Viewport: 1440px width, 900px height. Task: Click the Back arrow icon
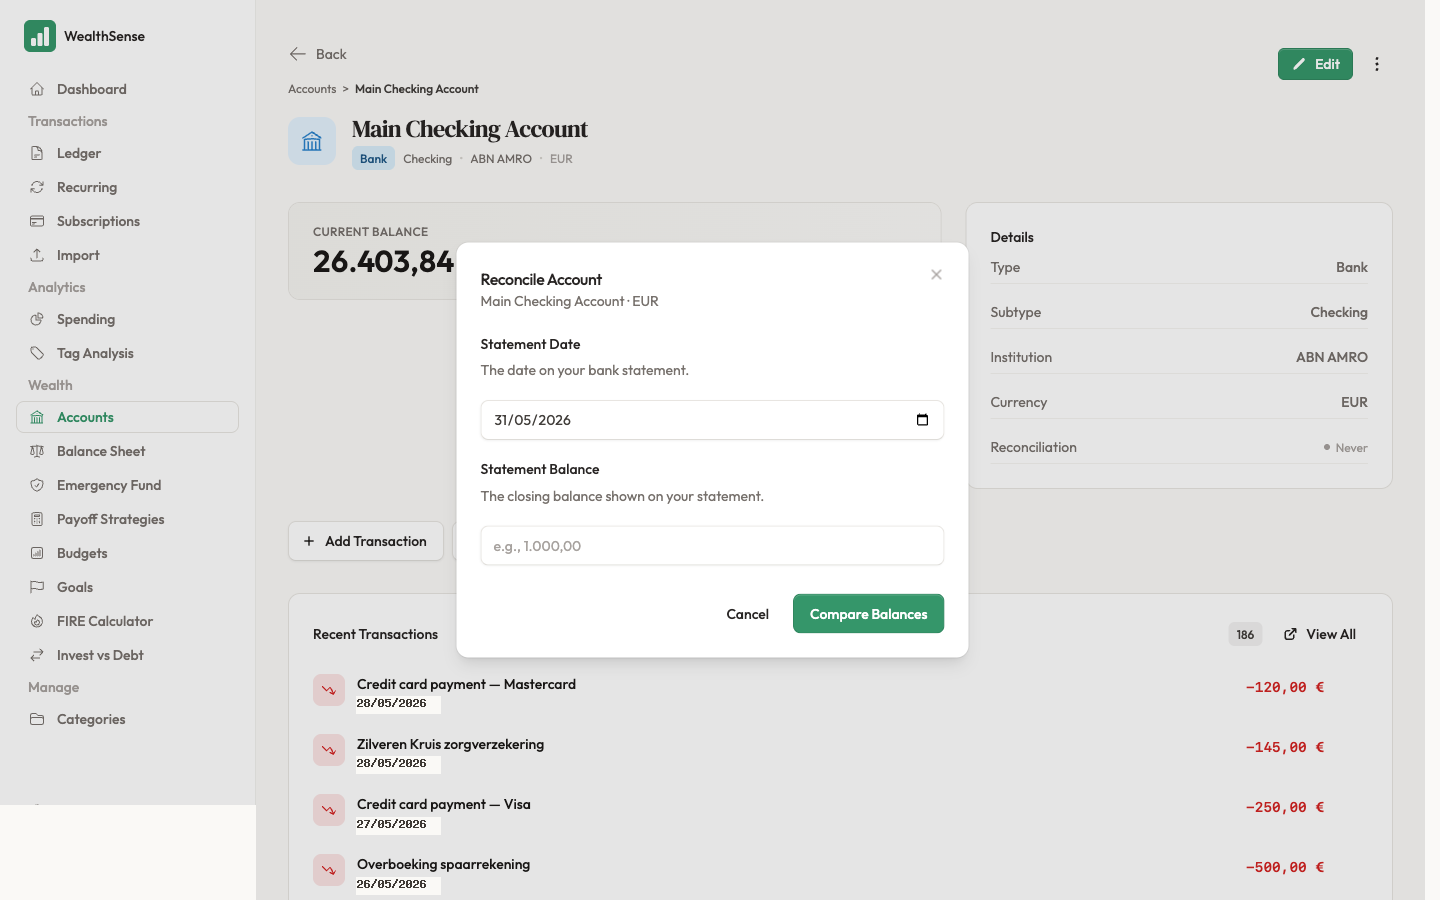point(298,54)
